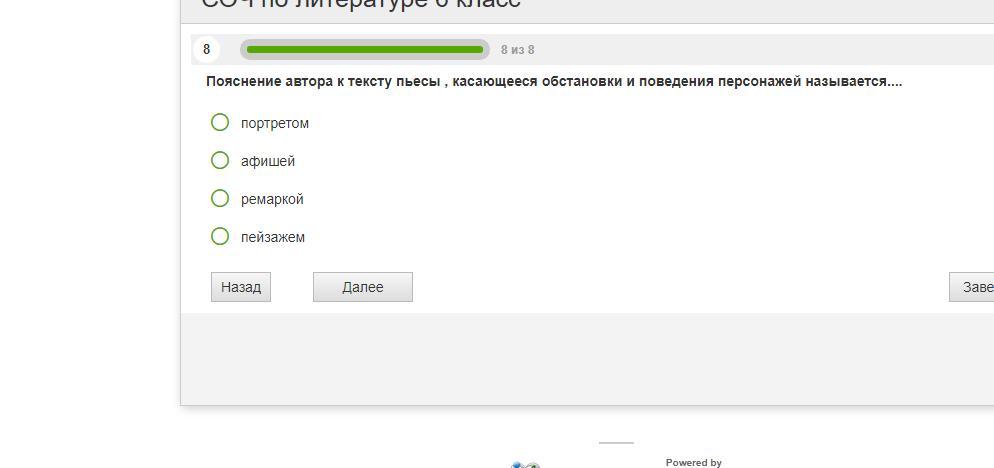Mark ремаркой as the answer
The image size is (994, 468).
click(220, 198)
